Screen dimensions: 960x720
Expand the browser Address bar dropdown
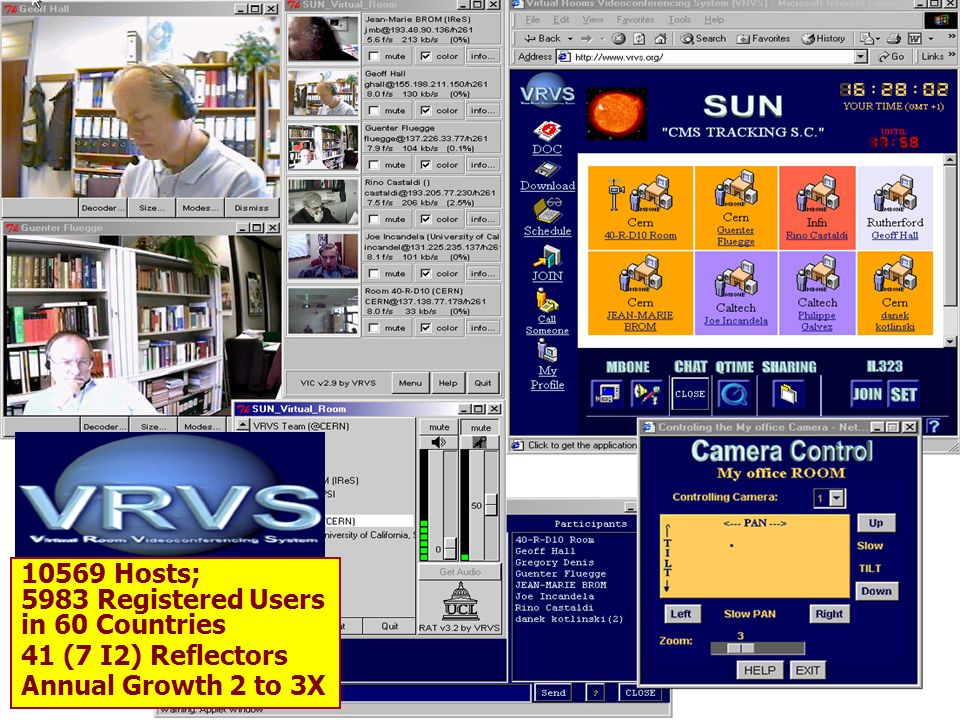pyautogui.click(x=861, y=57)
